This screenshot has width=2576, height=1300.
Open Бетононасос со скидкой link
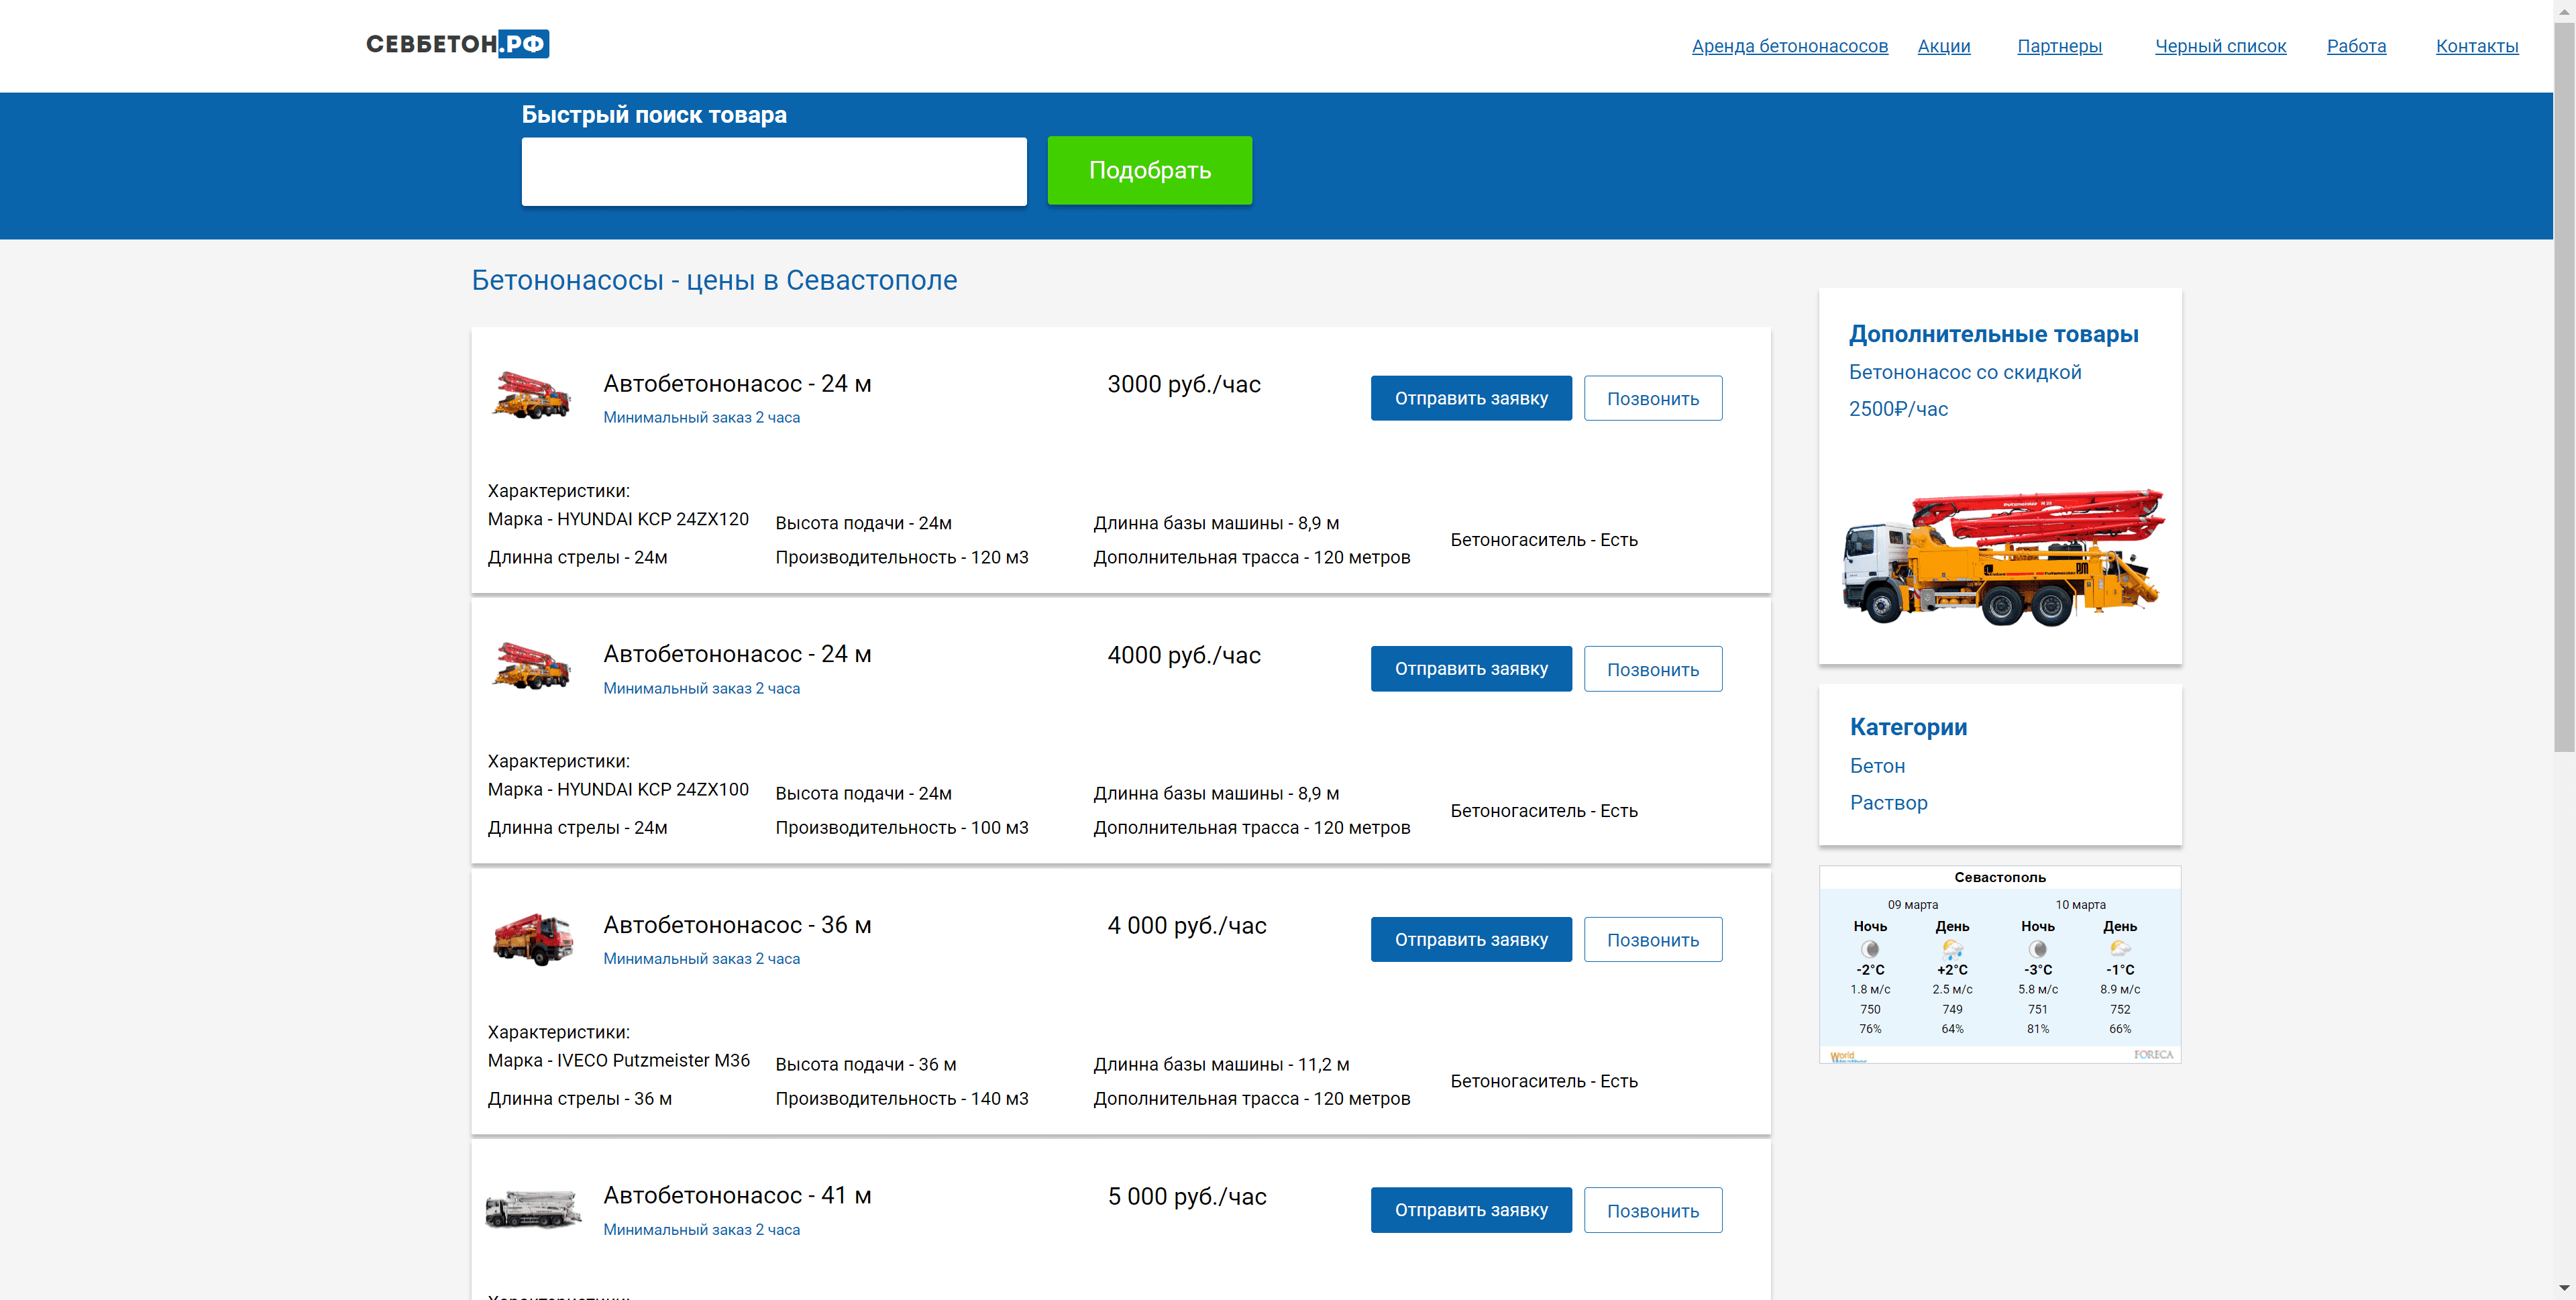point(1964,372)
